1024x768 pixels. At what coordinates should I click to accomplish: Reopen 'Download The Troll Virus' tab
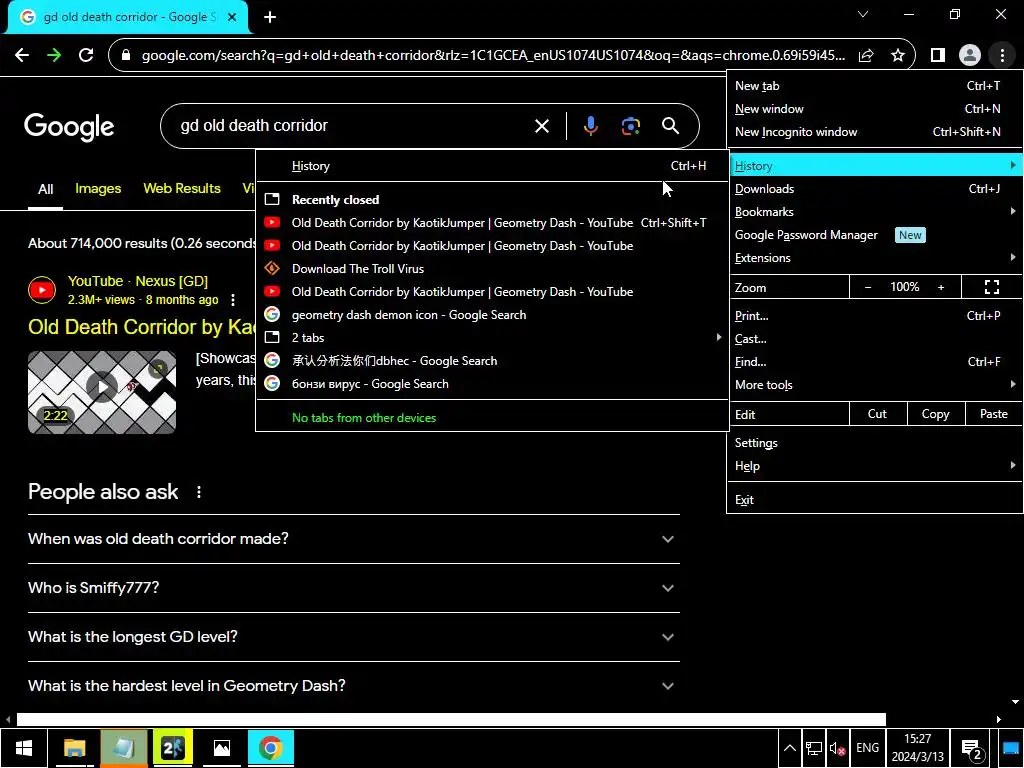pos(492,268)
